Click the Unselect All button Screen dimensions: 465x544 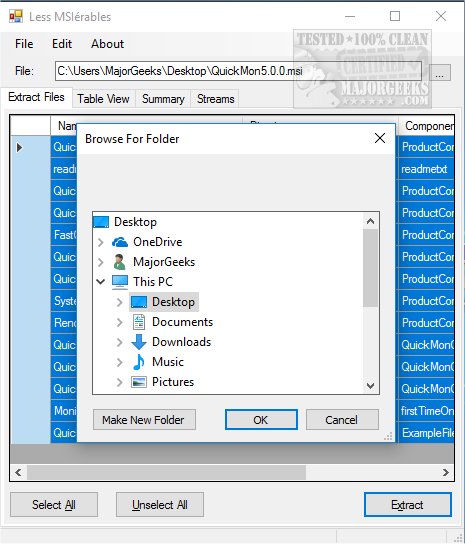pyautogui.click(x=160, y=504)
